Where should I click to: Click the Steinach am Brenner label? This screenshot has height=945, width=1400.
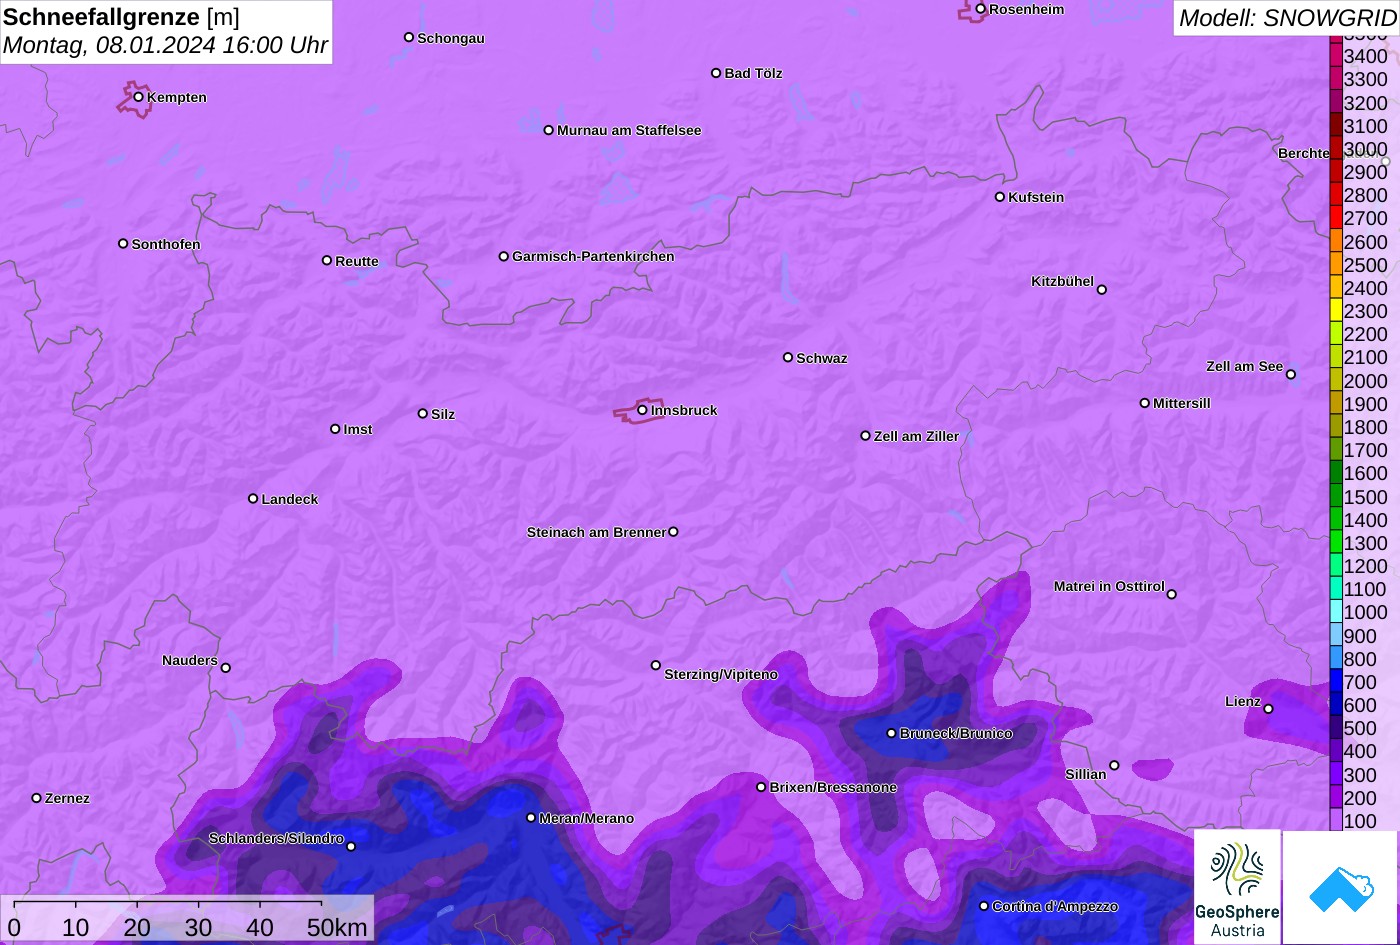pyautogui.click(x=596, y=532)
